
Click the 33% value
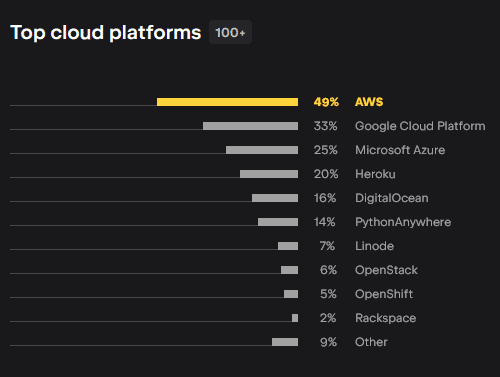click(x=325, y=126)
